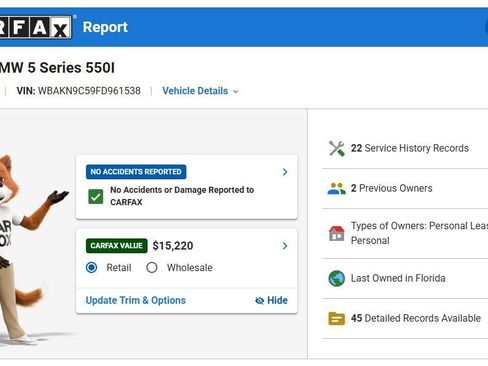488x366 pixels.
Task: Click the NO ACCIDENTS REPORTED badge
Action: click(136, 172)
